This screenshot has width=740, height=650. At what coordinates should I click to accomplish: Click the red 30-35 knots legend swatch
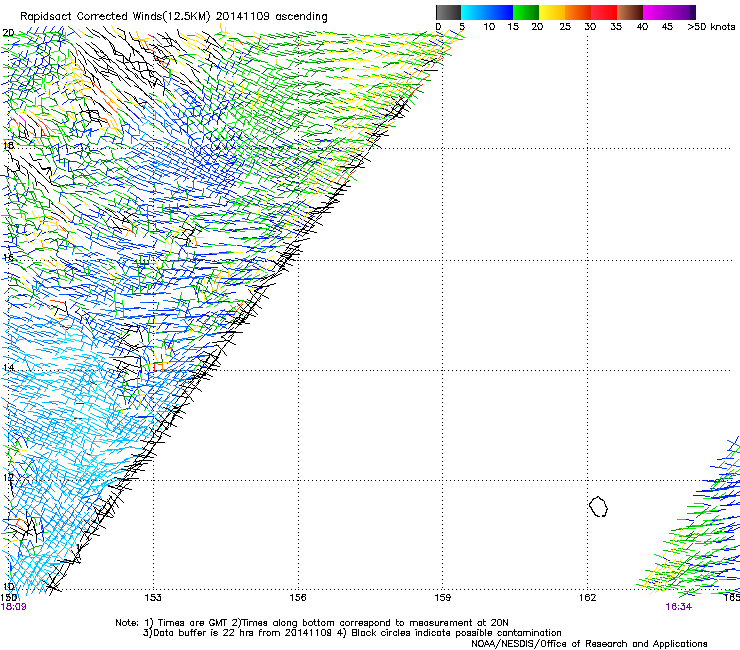tap(604, 12)
